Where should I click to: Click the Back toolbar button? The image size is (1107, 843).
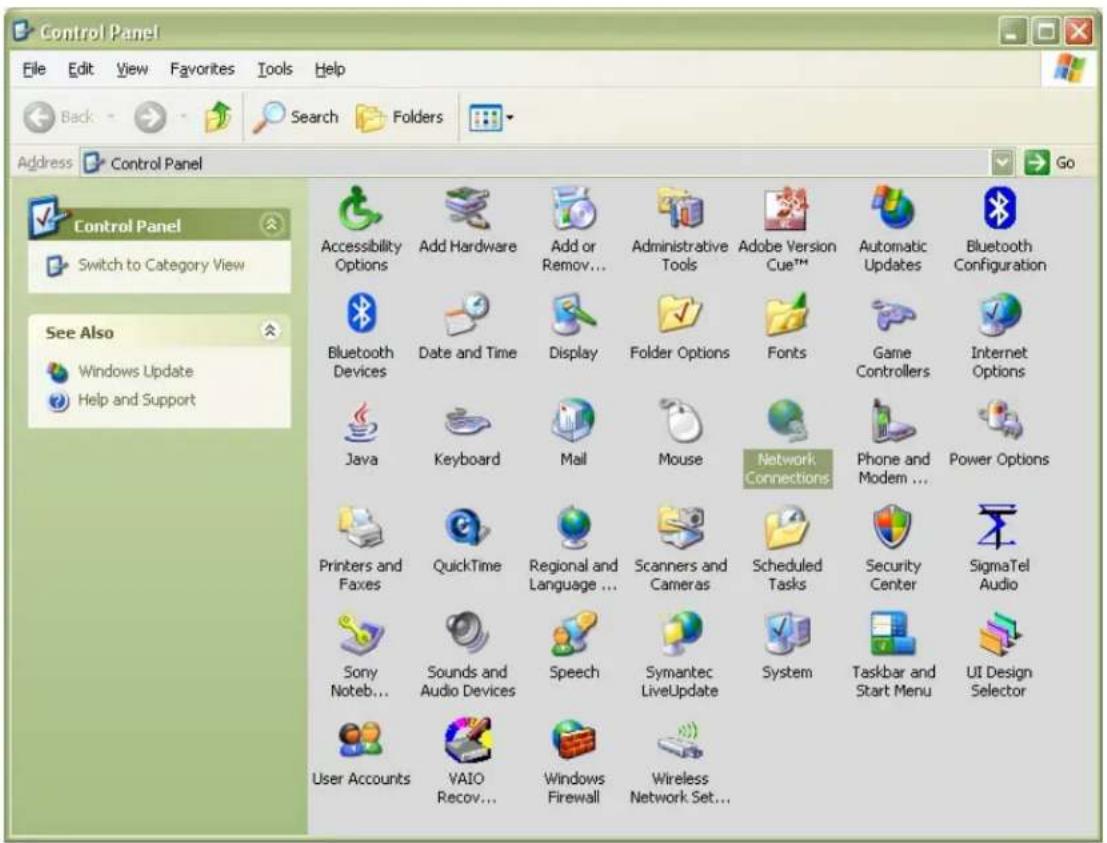pos(59,116)
